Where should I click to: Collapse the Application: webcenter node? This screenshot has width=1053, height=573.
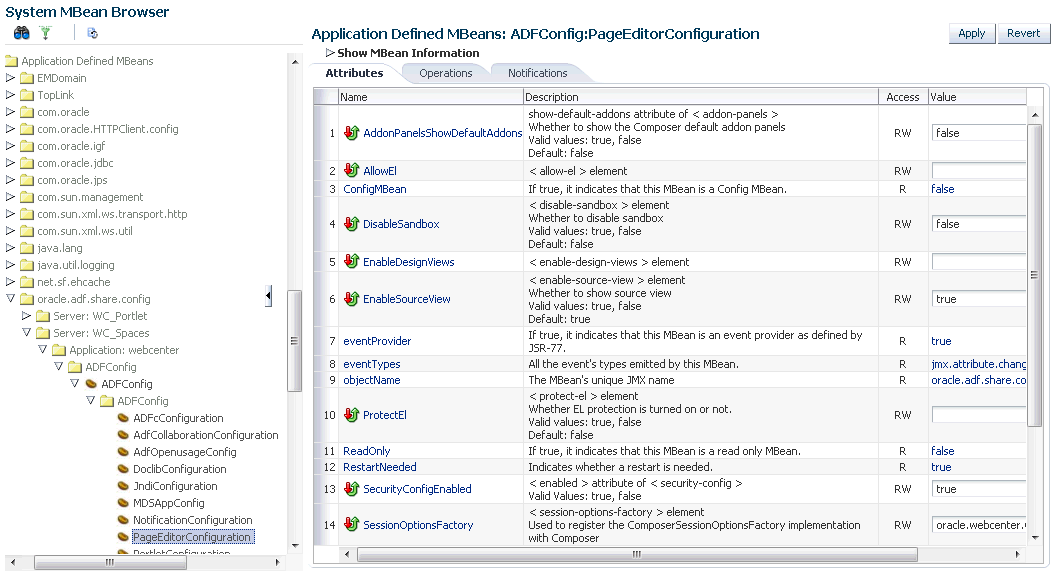[x=42, y=349]
